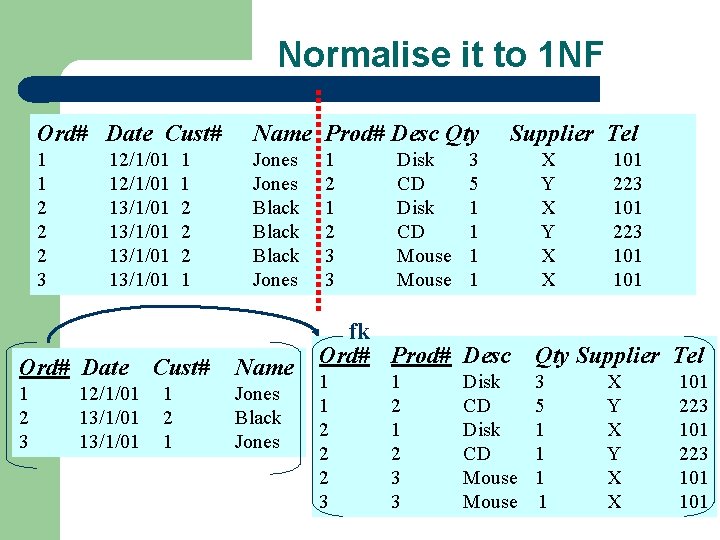The height and width of the screenshot is (540, 720).
Task: Click the dark blue title bar
Action: tap(309, 89)
